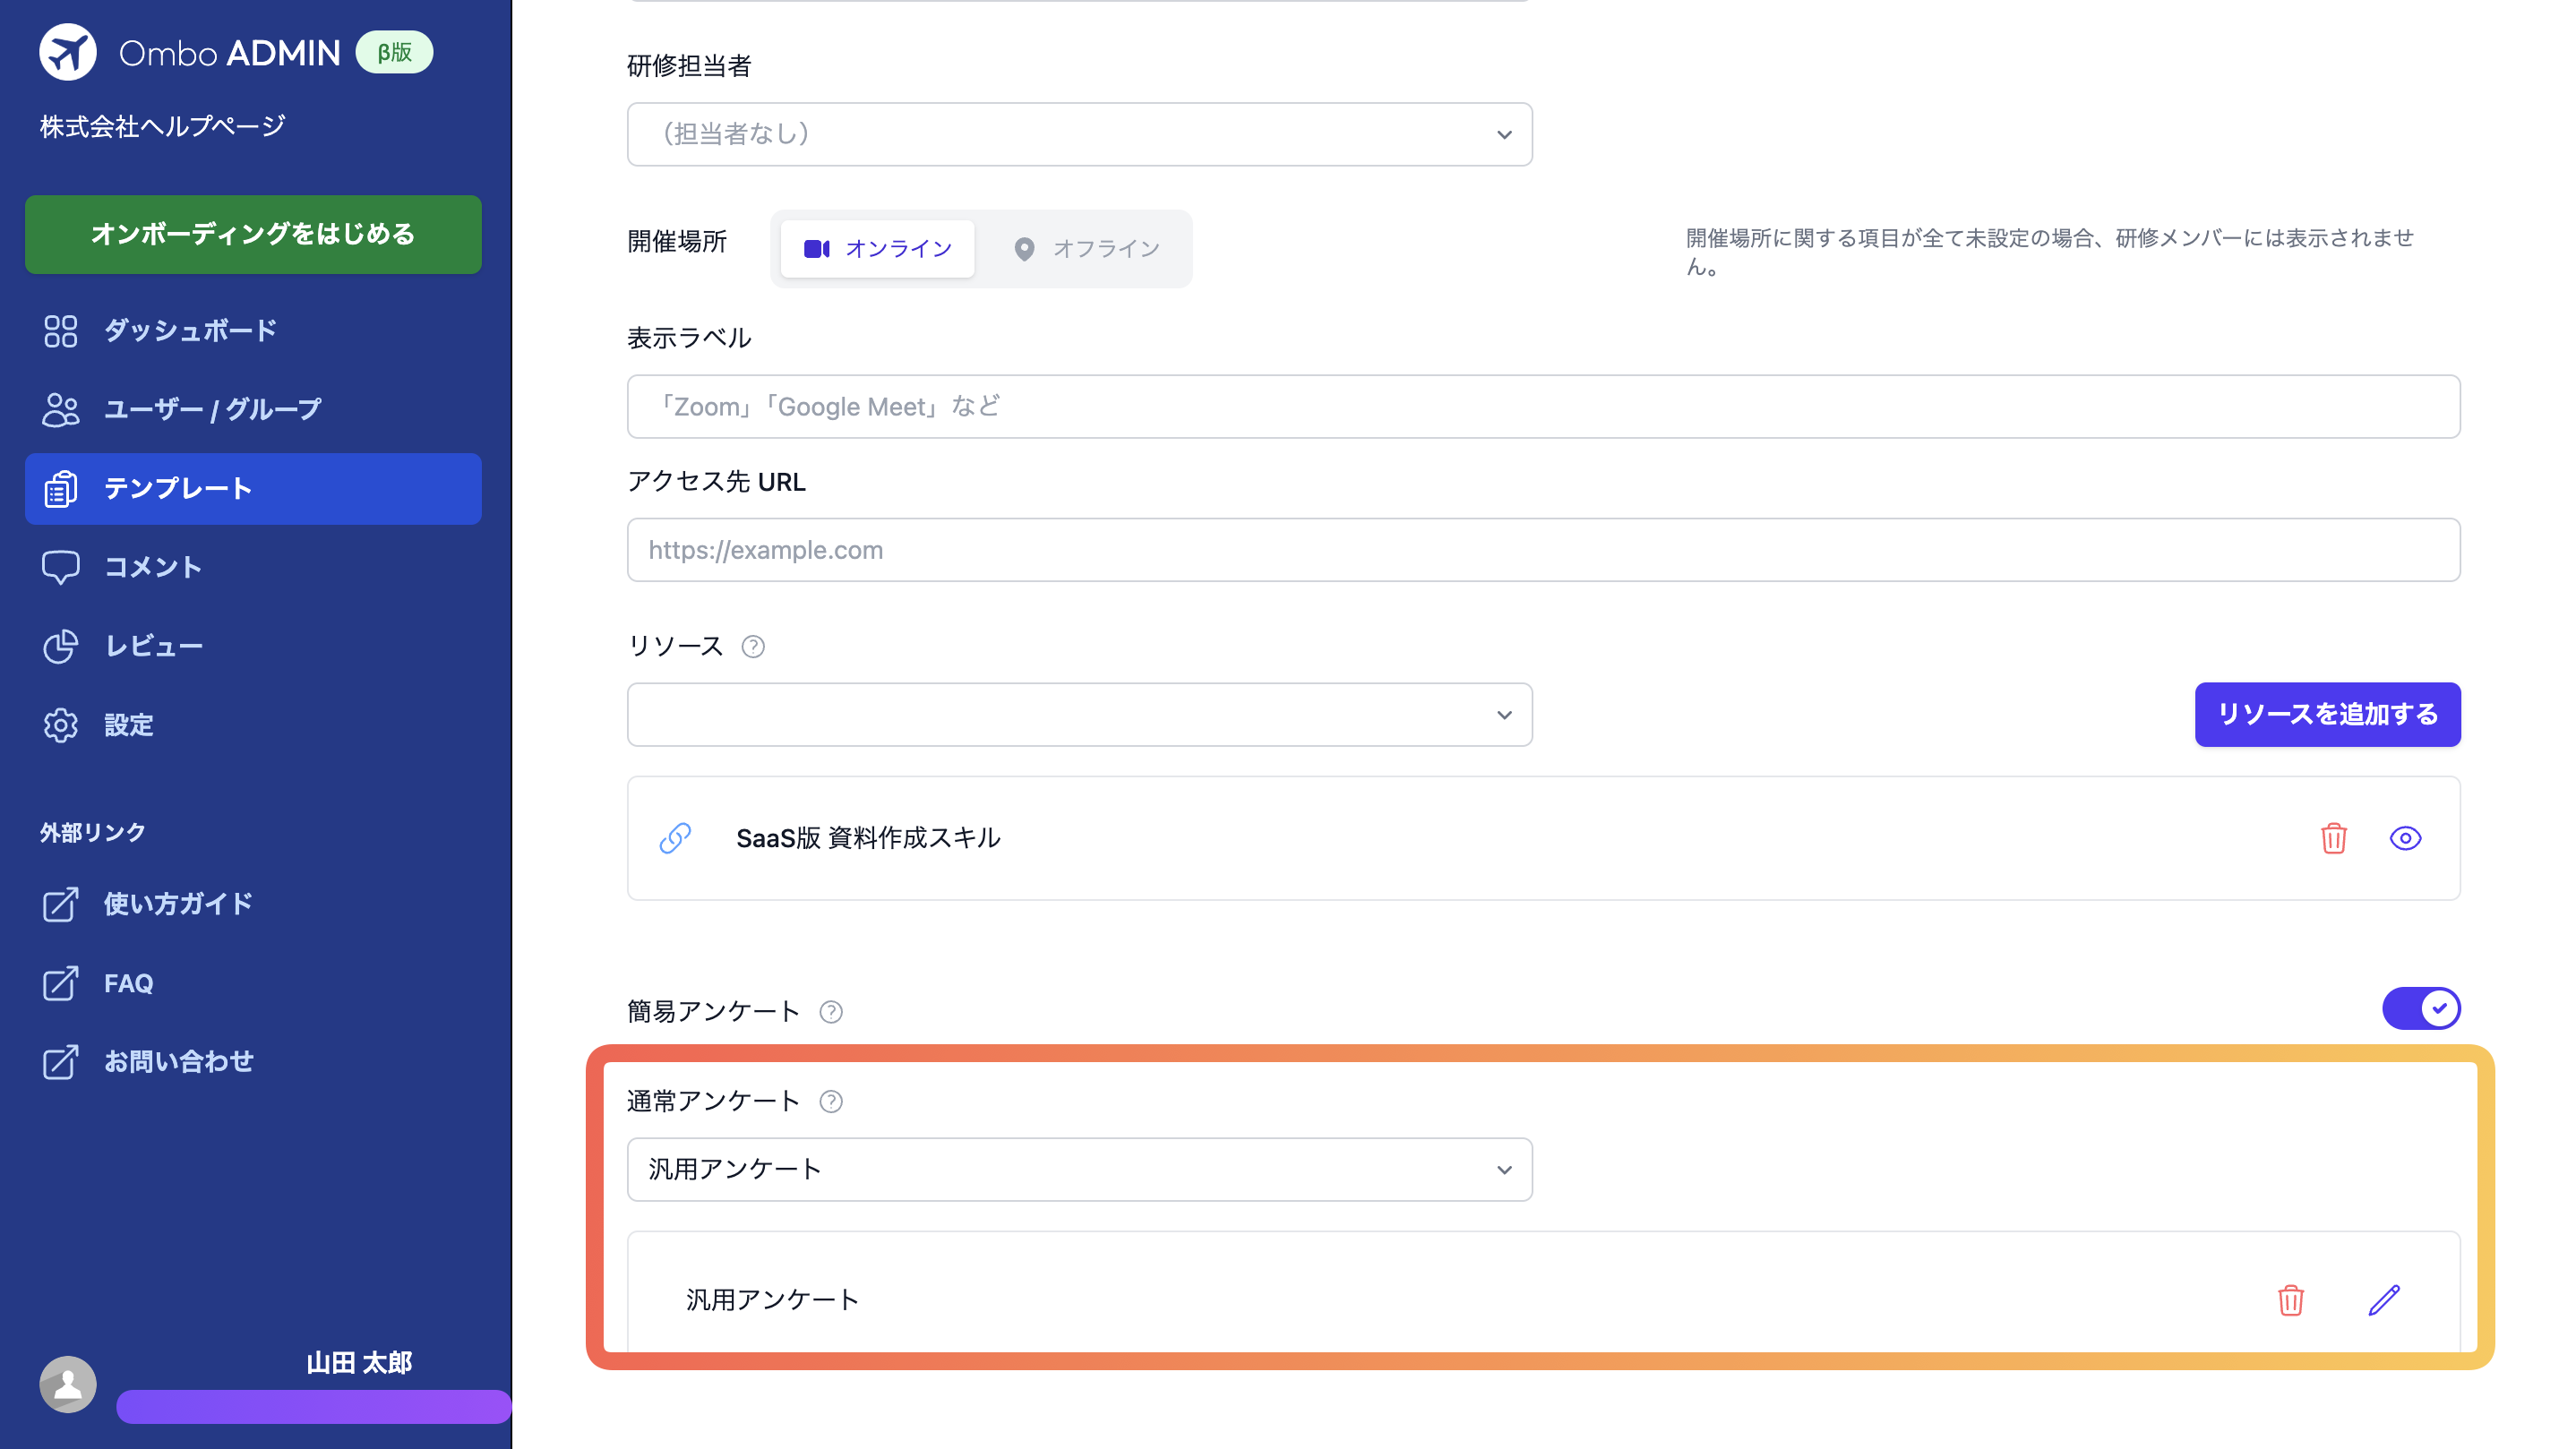The image size is (2576, 1449).
Task: Open レビュー in the sidebar
Action: click(x=253, y=646)
